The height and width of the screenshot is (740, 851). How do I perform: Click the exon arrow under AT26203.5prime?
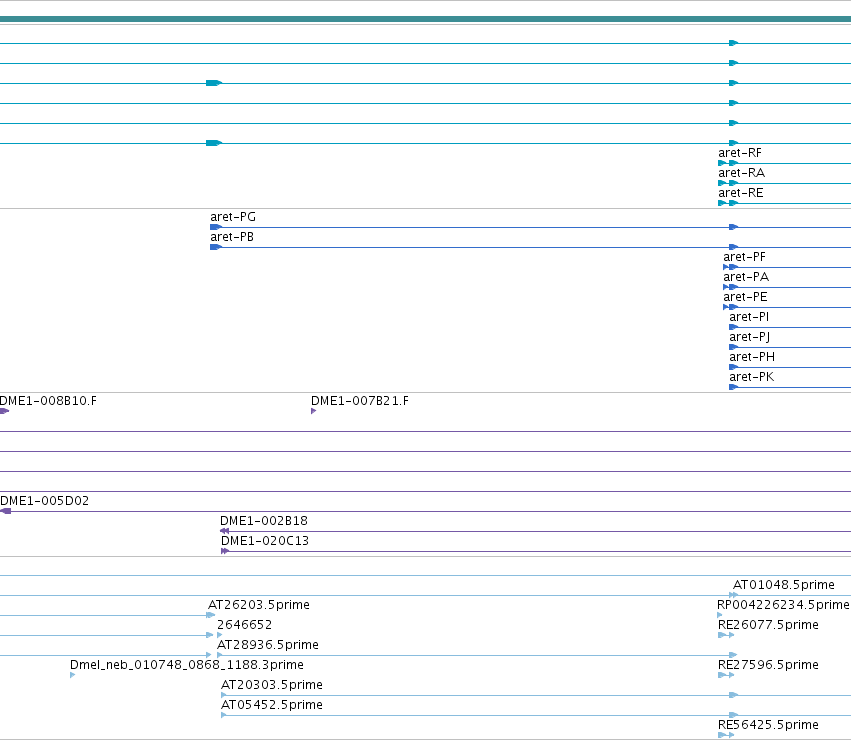211,615
